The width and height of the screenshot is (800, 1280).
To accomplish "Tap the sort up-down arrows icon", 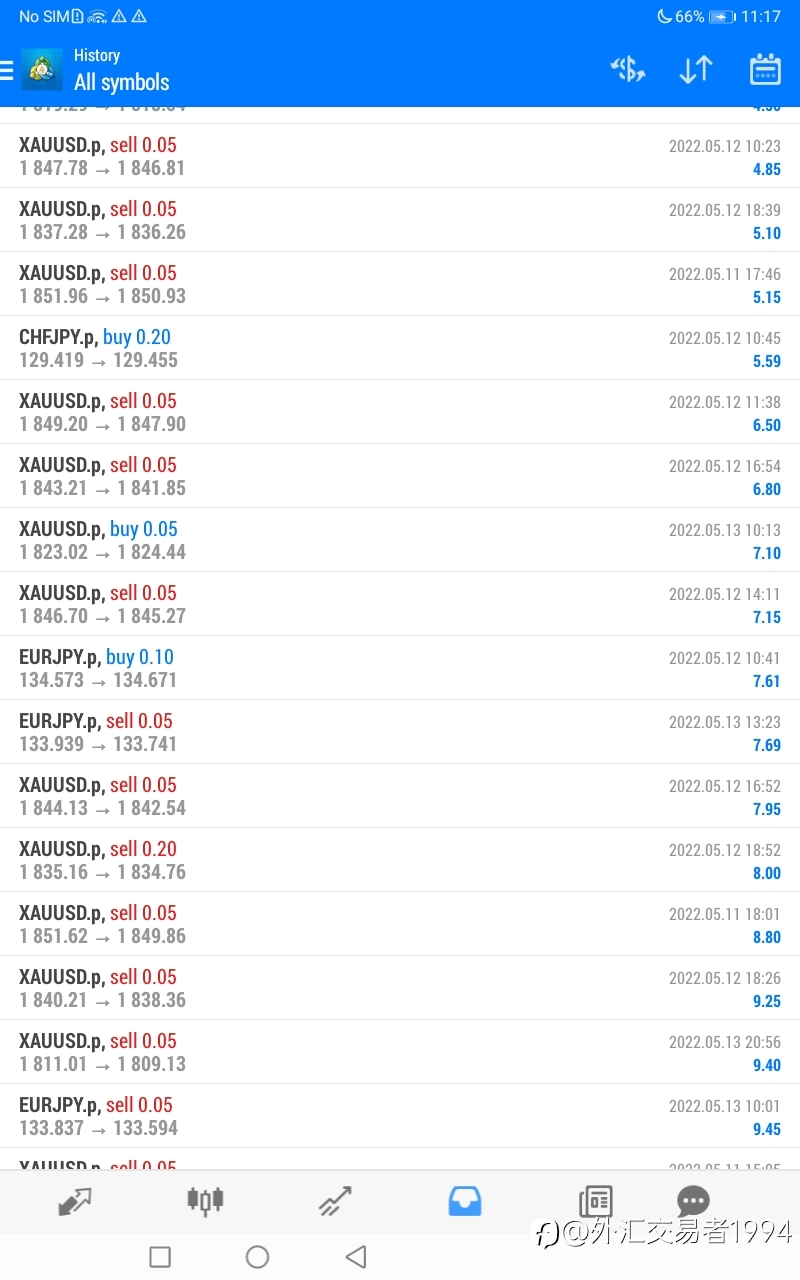I will 696,69.
